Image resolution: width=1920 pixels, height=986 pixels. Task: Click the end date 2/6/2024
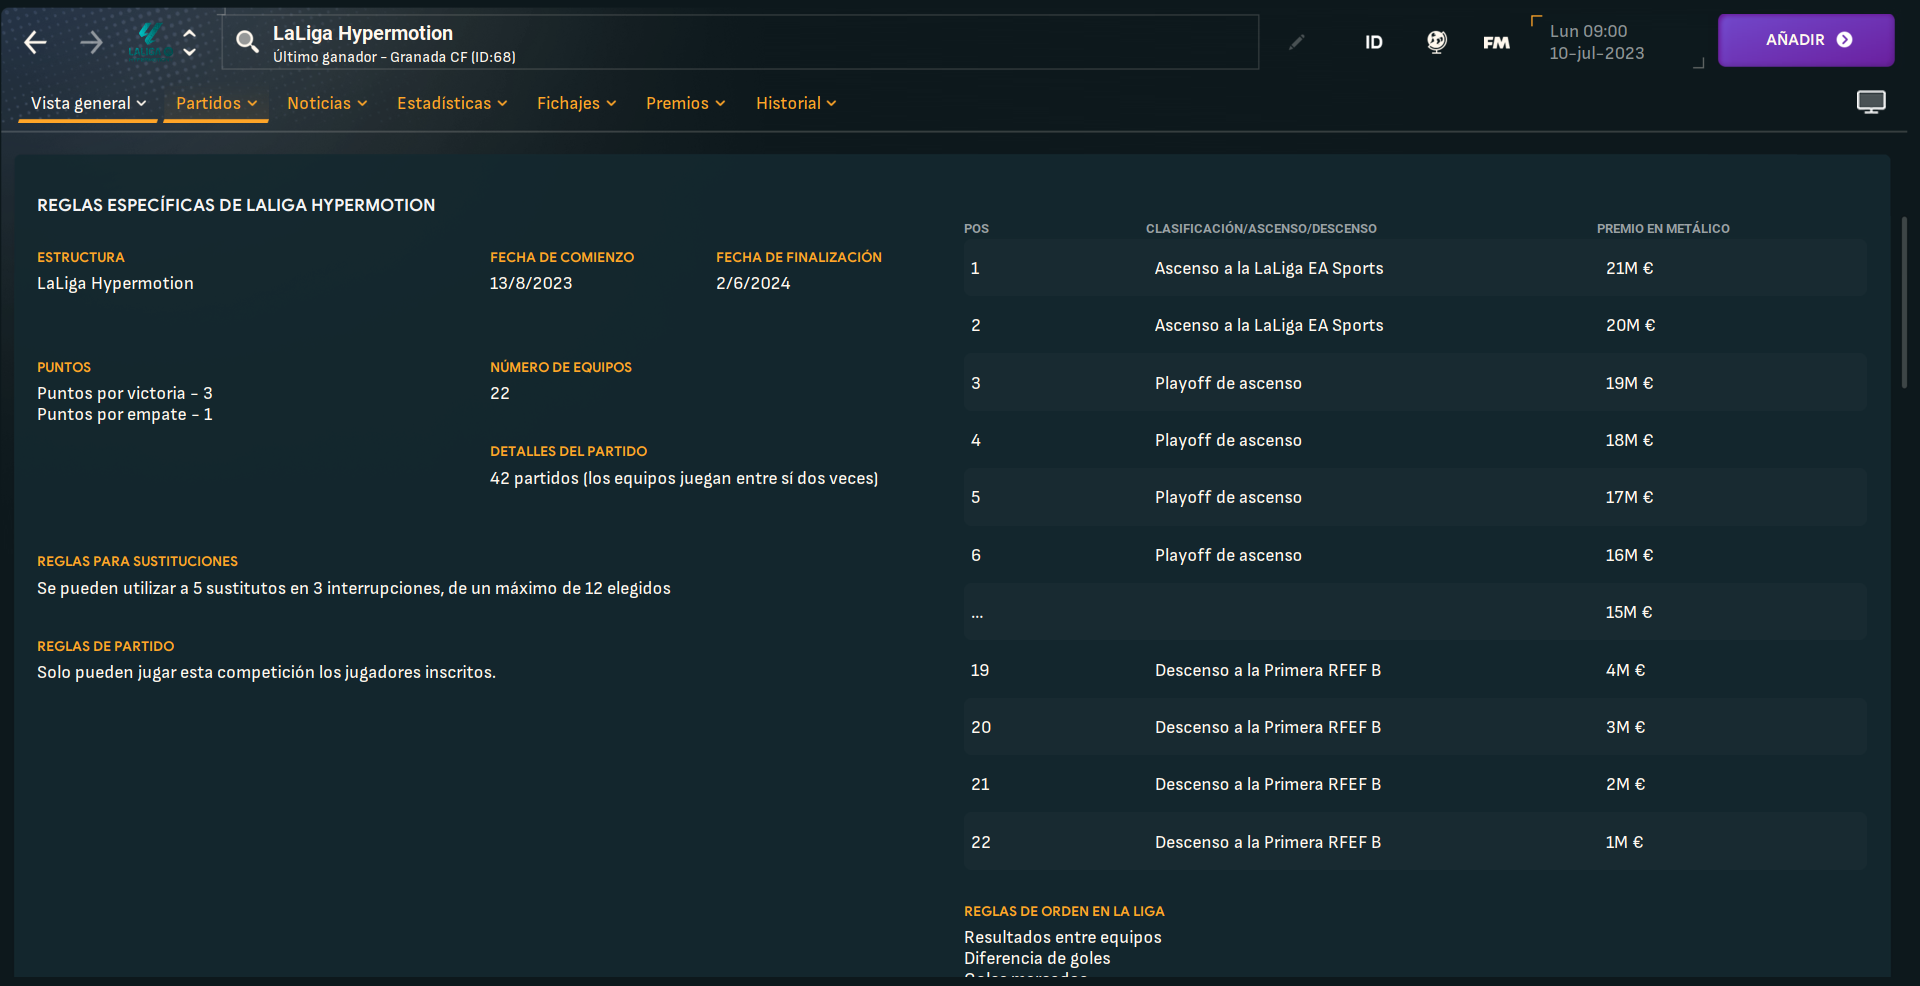[753, 283]
